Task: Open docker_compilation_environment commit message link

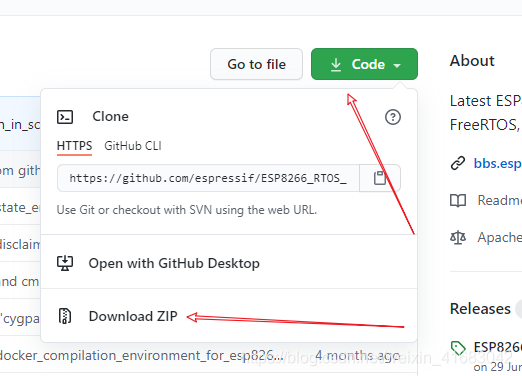Action: (x=141, y=356)
